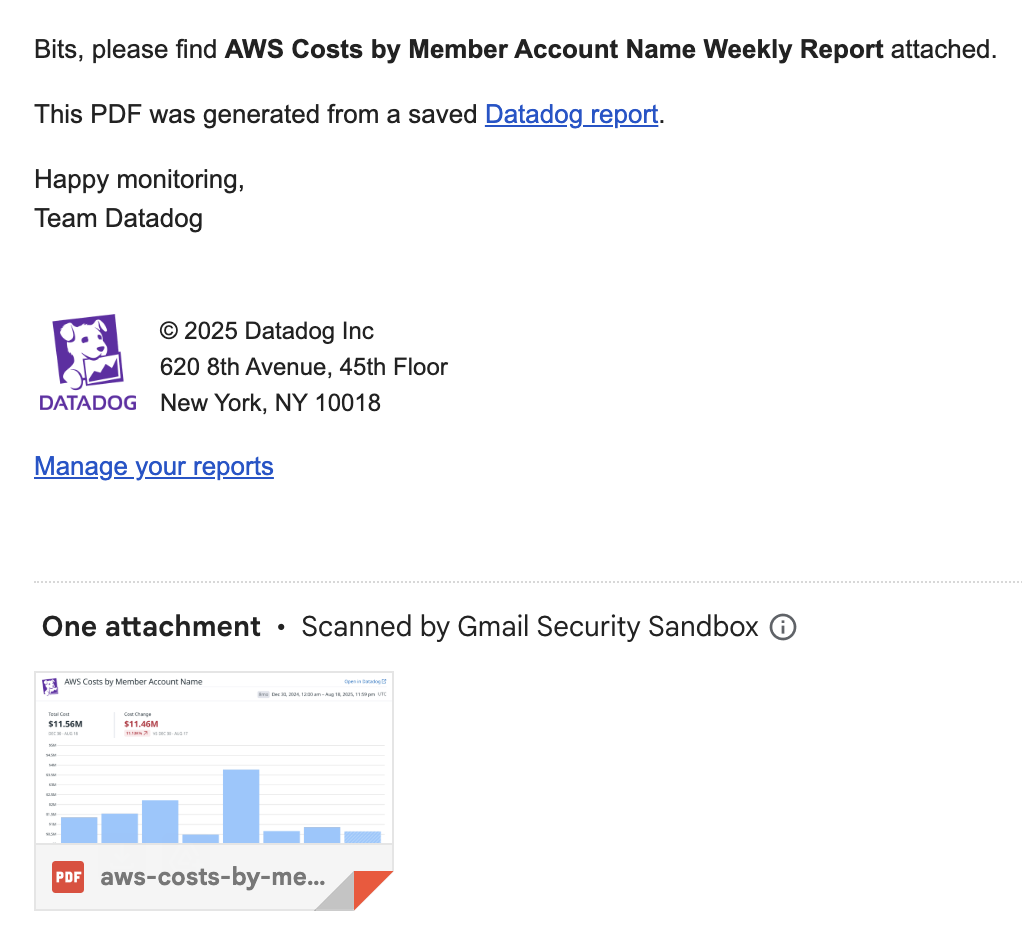Click the purple Datadog dog logo
This screenshot has height=942, width=1022.
coord(88,351)
